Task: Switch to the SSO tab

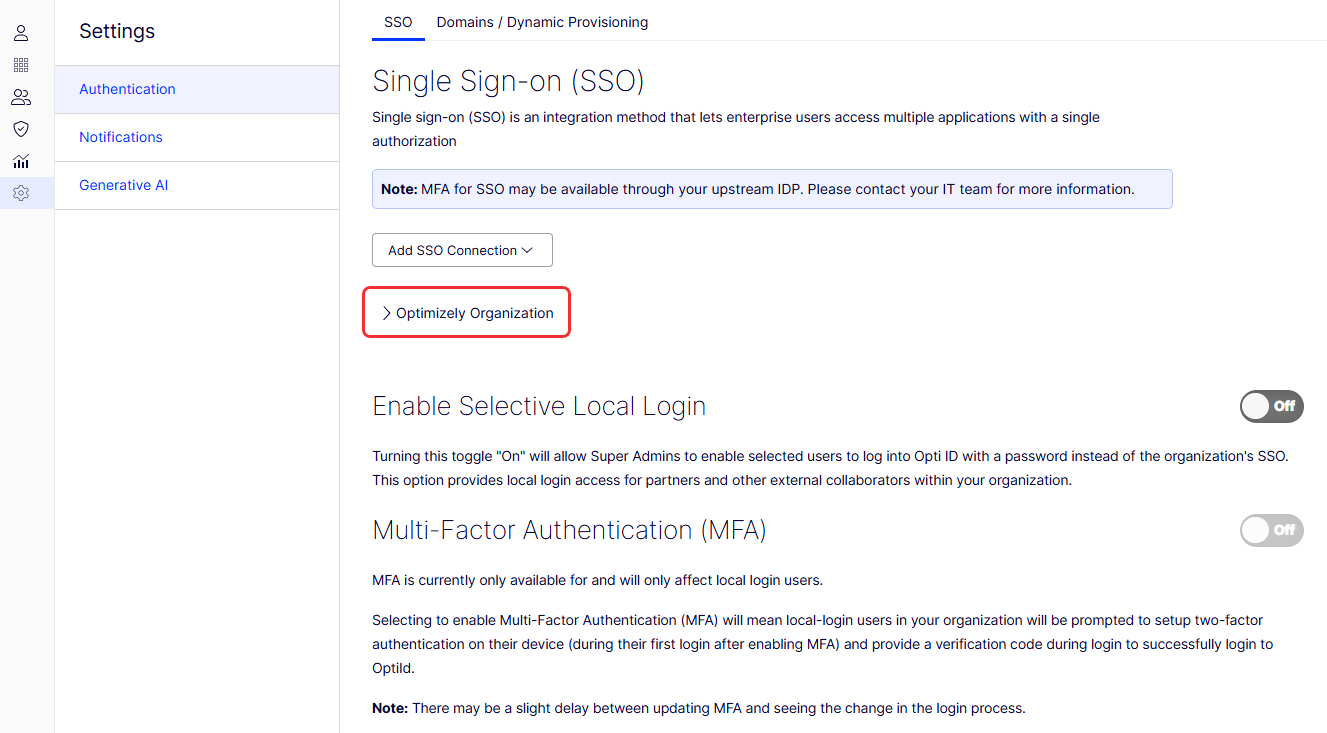Action: (398, 22)
